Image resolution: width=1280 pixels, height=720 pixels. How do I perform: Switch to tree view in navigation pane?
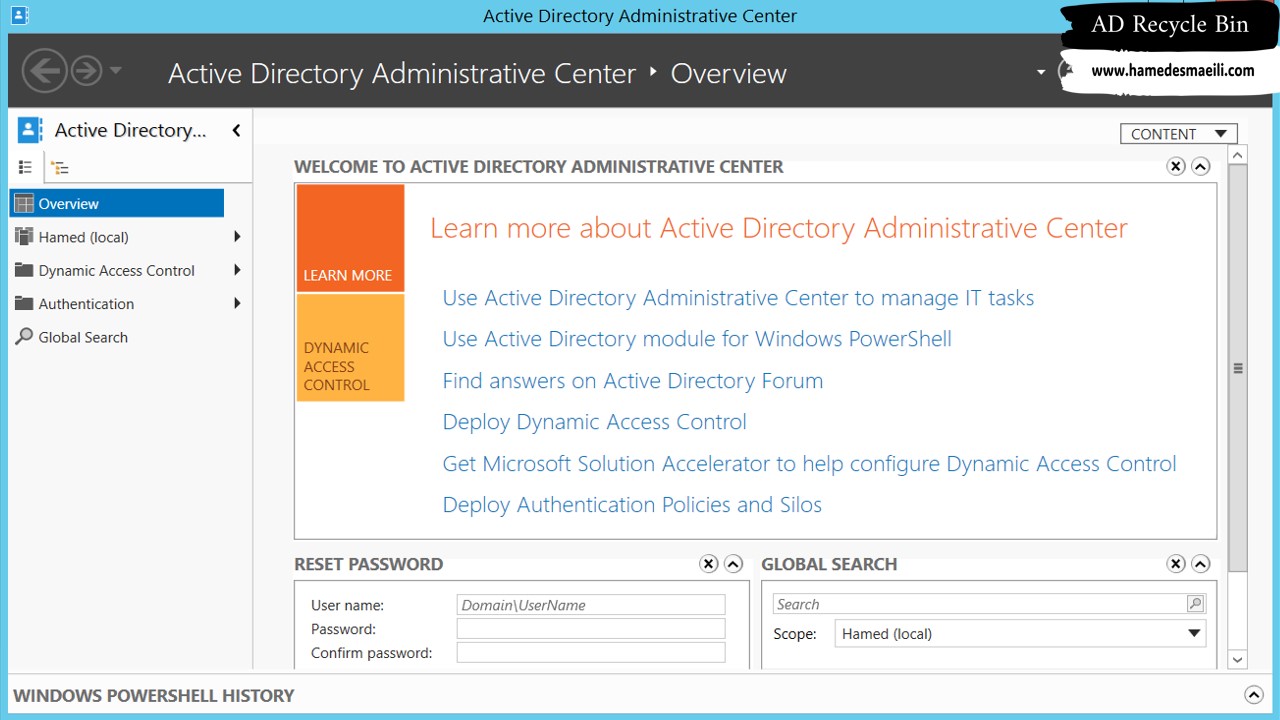click(x=60, y=168)
